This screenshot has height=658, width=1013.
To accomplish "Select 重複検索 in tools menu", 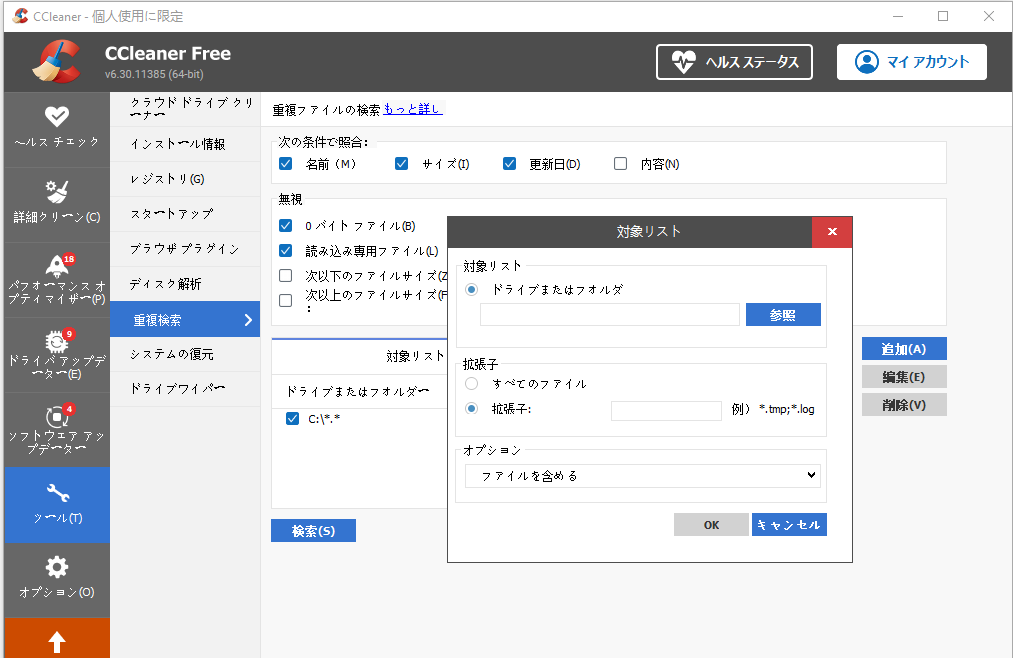I will pyautogui.click(x=185, y=320).
